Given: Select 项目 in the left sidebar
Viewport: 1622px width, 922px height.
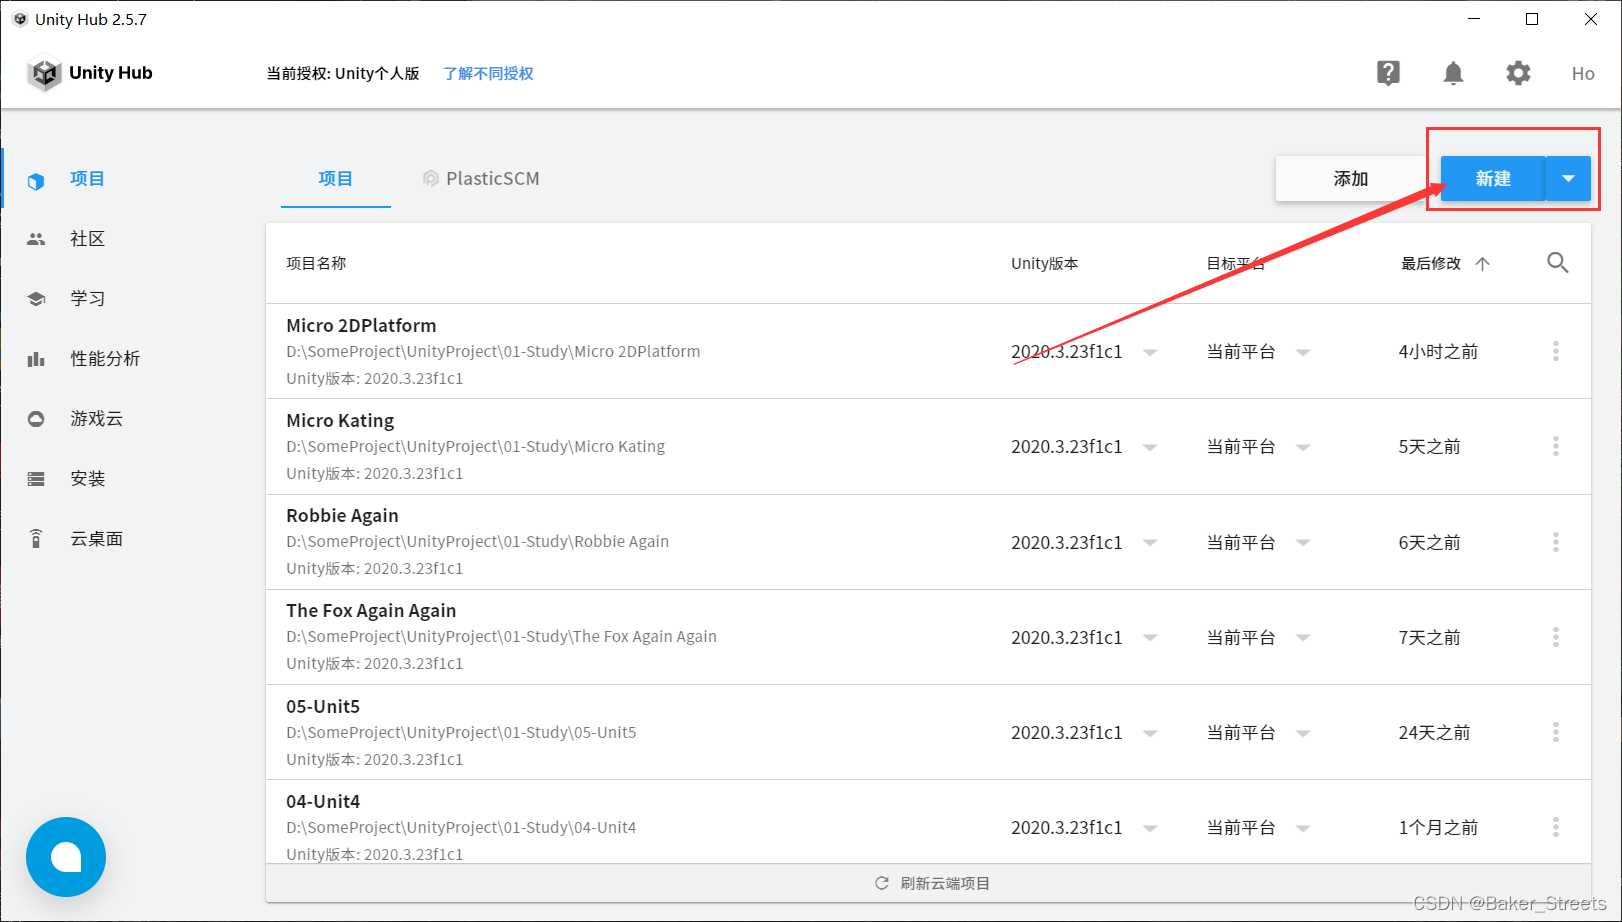Looking at the screenshot, I should point(87,179).
